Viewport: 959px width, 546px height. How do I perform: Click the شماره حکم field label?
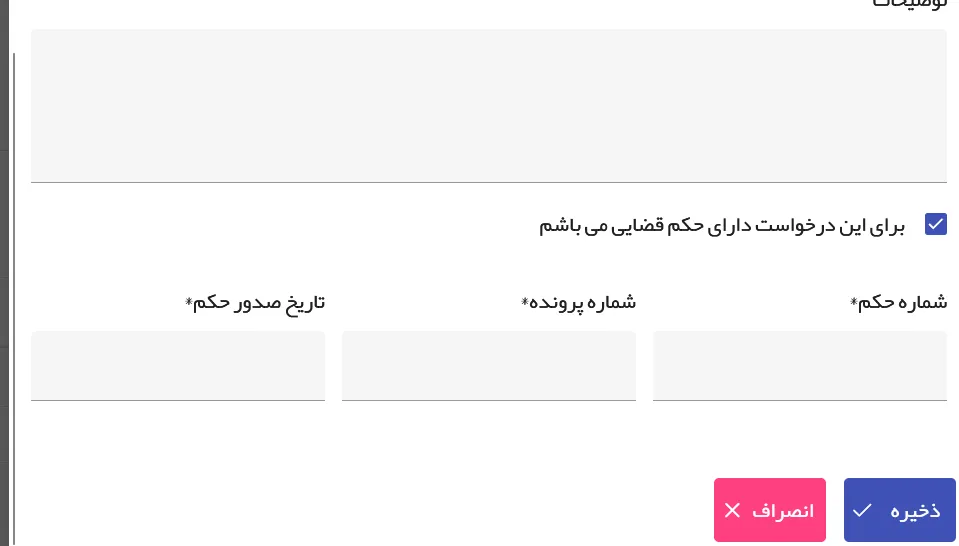tap(902, 302)
